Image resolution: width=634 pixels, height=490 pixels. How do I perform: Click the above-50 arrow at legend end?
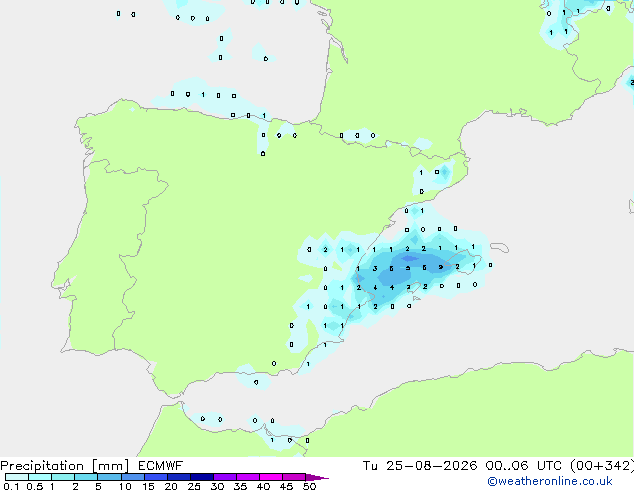pyautogui.click(x=317, y=477)
